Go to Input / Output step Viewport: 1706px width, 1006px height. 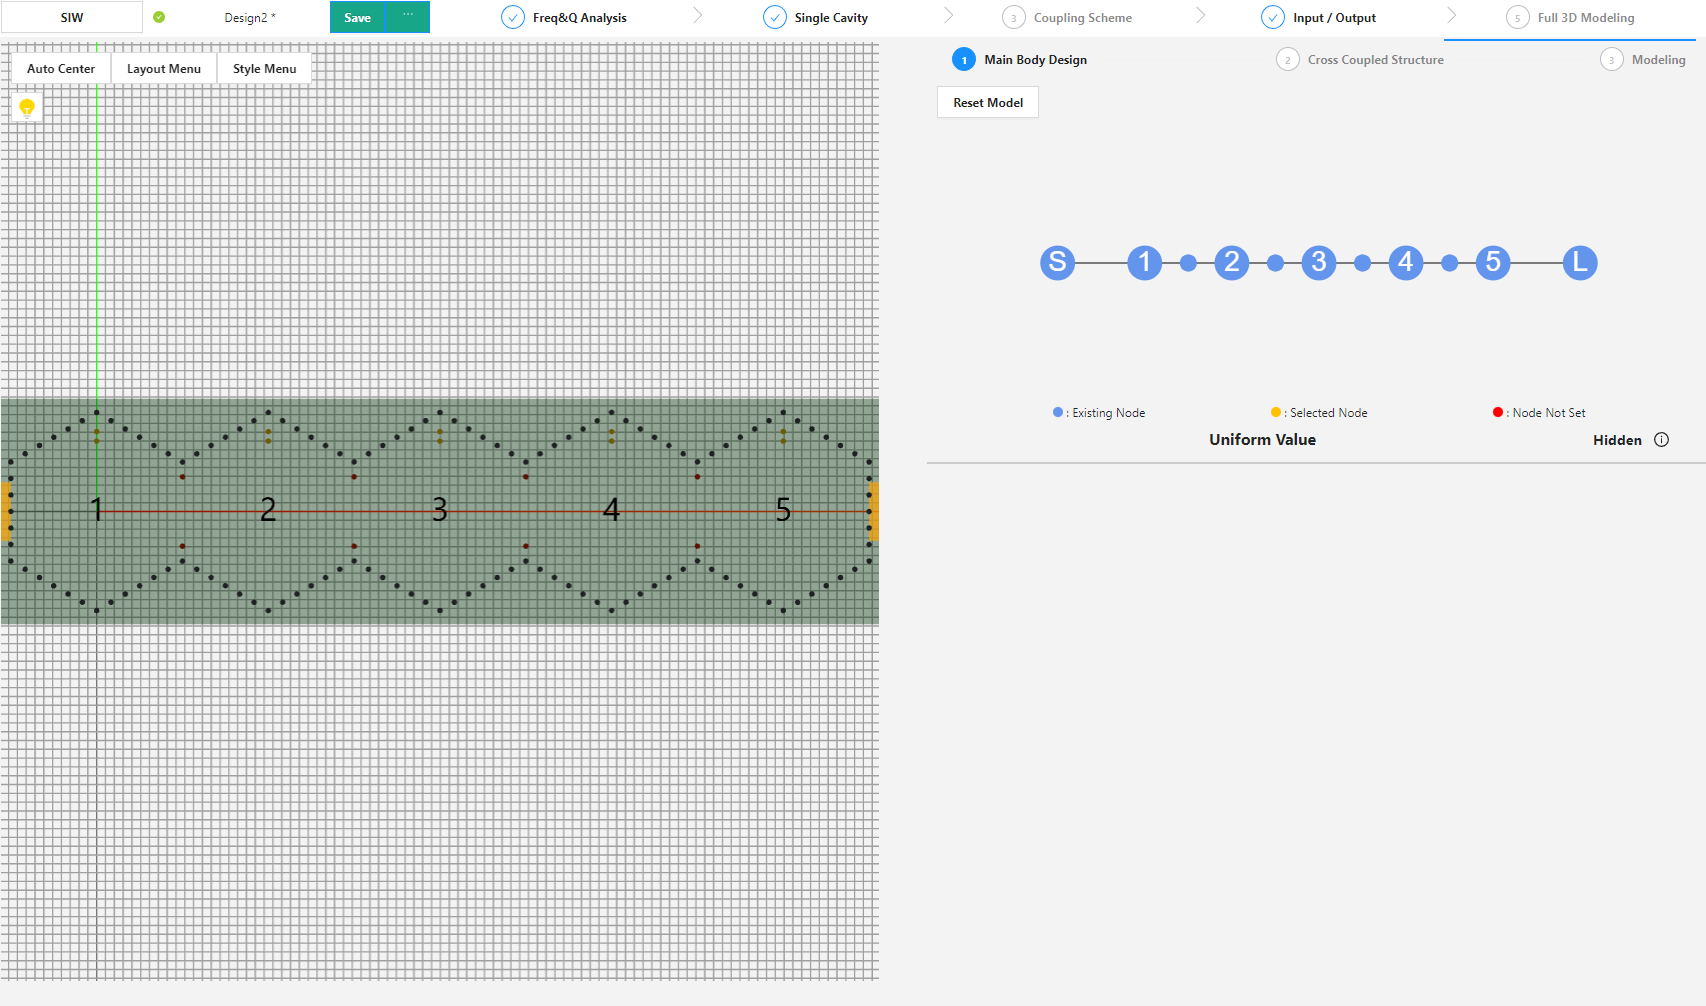[1319, 17]
